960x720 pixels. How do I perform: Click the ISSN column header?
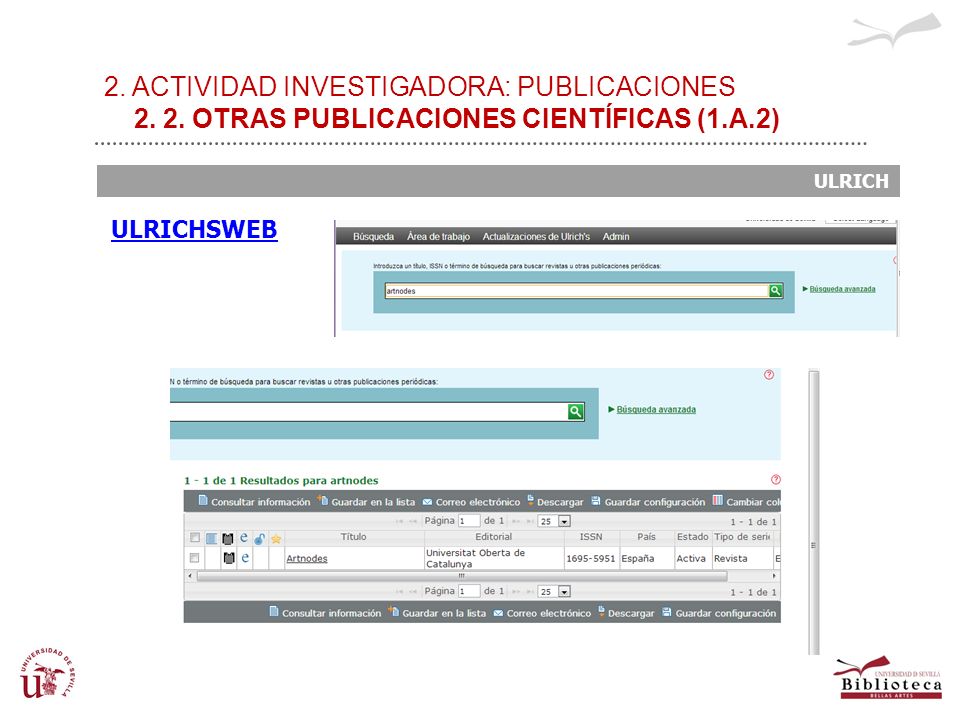(x=591, y=536)
